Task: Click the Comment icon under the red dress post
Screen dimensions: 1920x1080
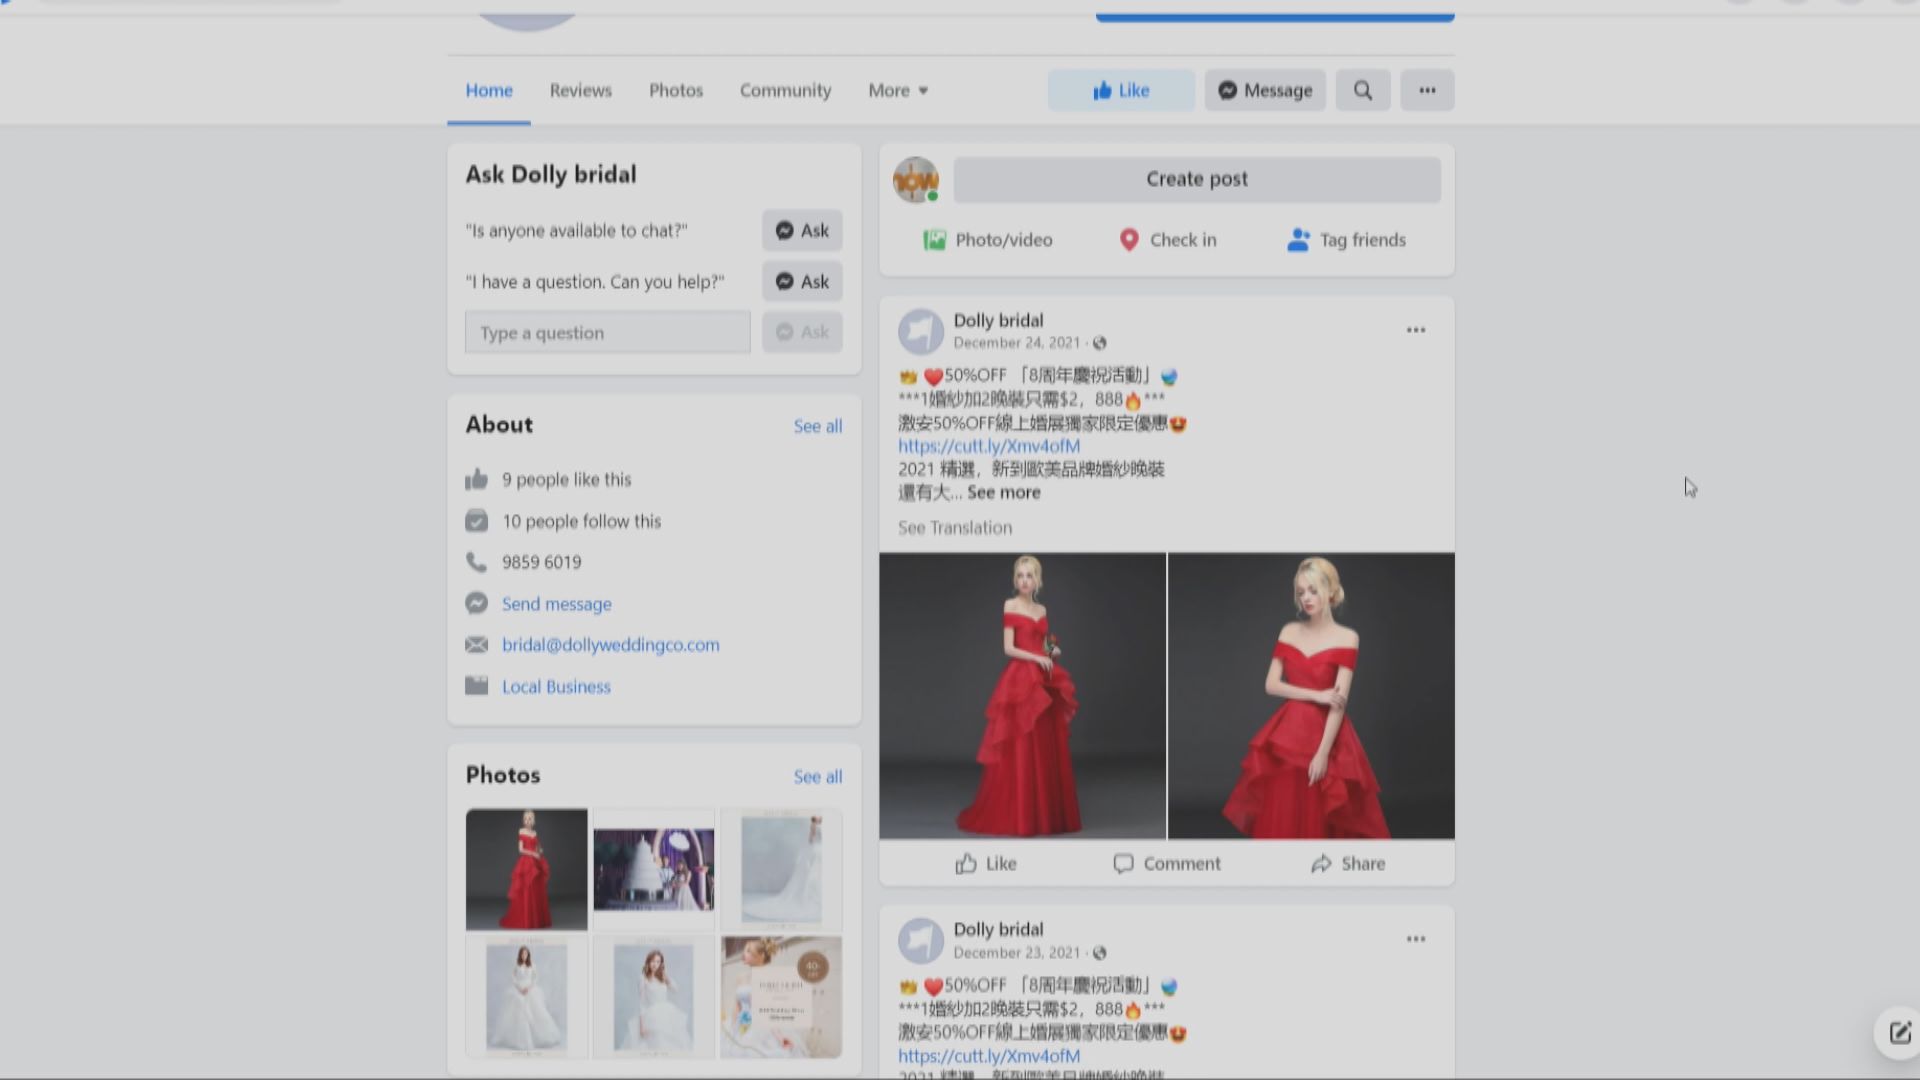Action: (x=1124, y=863)
